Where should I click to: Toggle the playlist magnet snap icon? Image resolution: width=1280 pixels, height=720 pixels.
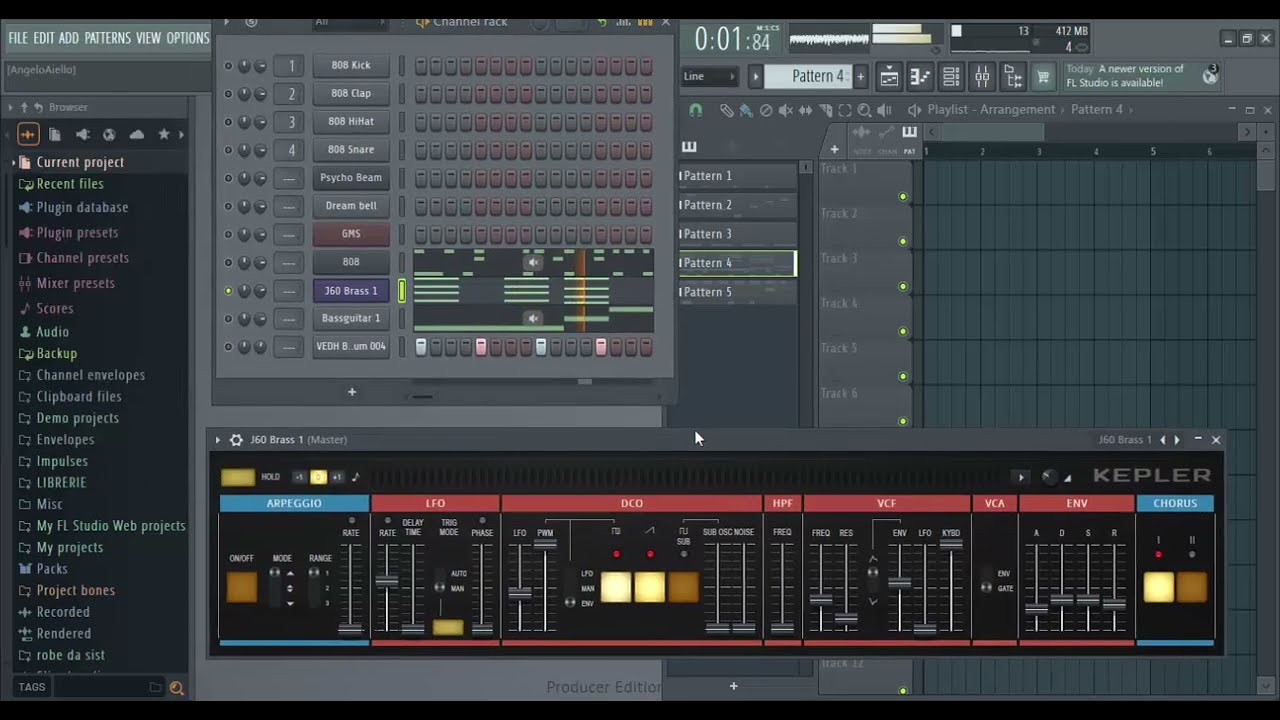click(696, 110)
